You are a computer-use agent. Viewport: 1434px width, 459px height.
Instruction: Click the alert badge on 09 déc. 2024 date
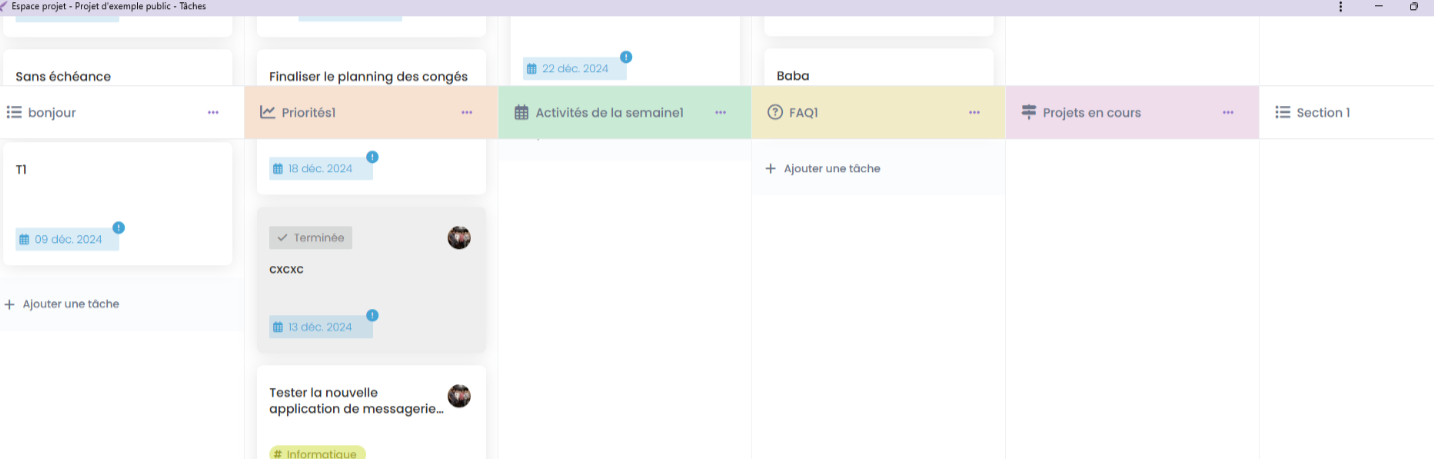click(x=119, y=228)
